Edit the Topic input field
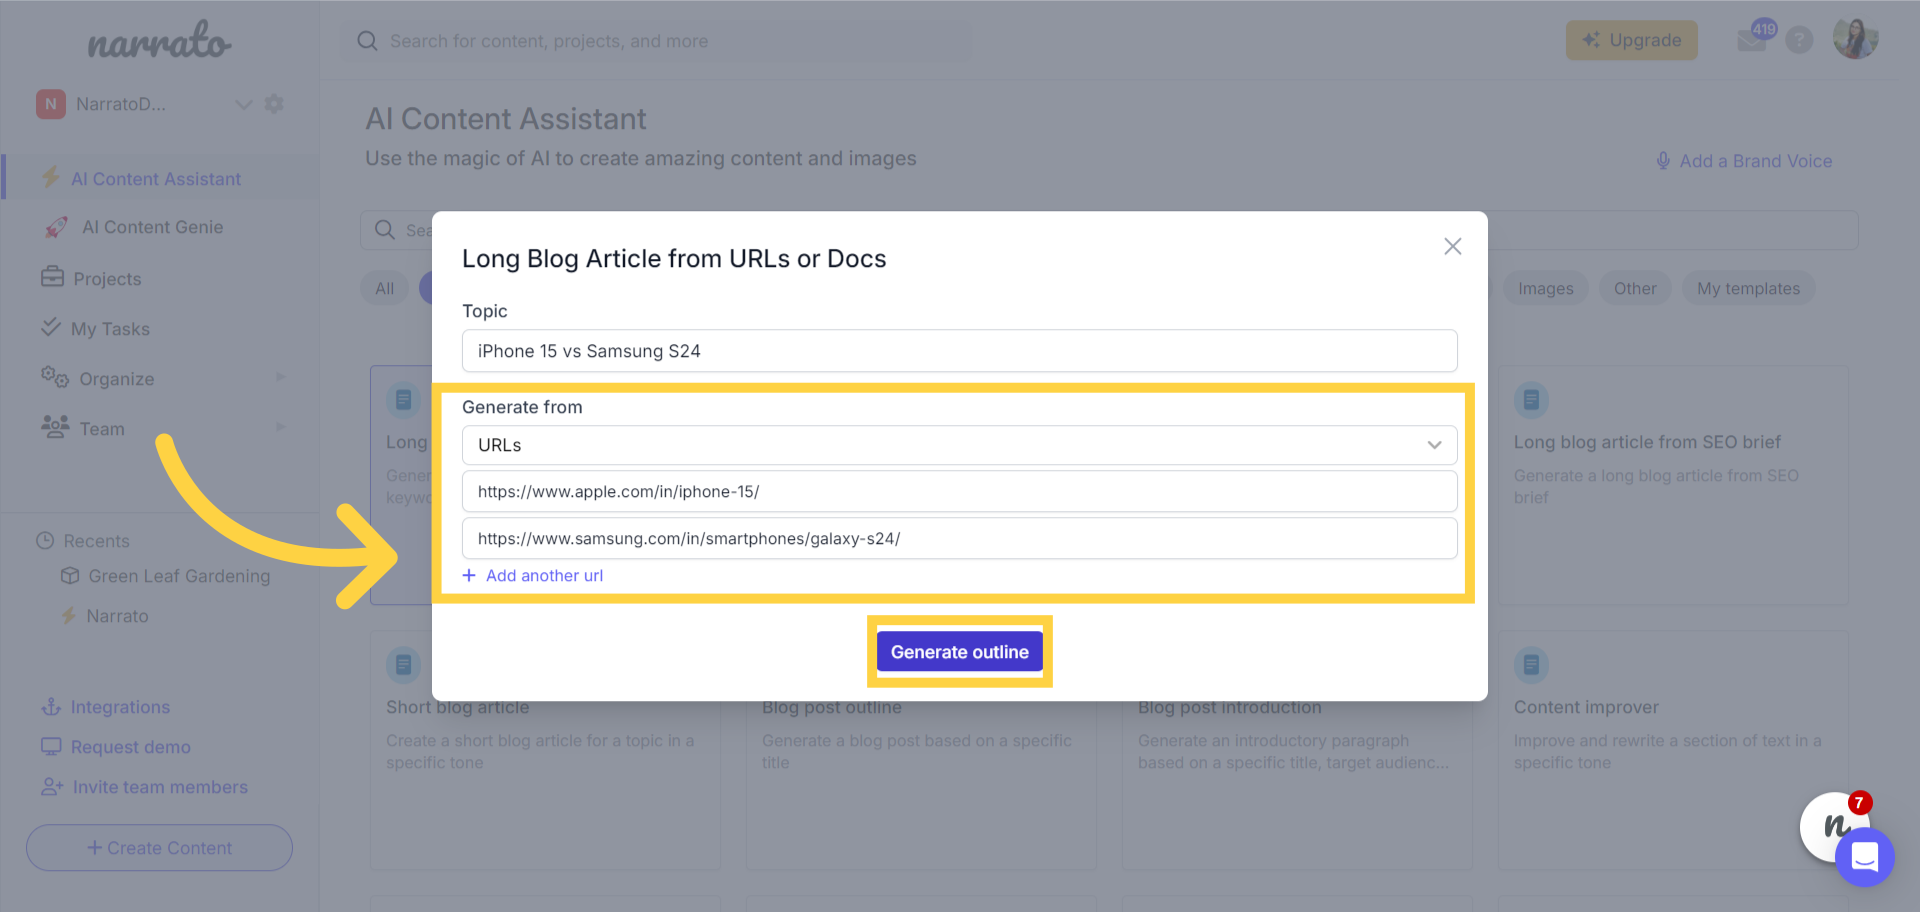This screenshot has width=1920, height=912. [959, 351]
